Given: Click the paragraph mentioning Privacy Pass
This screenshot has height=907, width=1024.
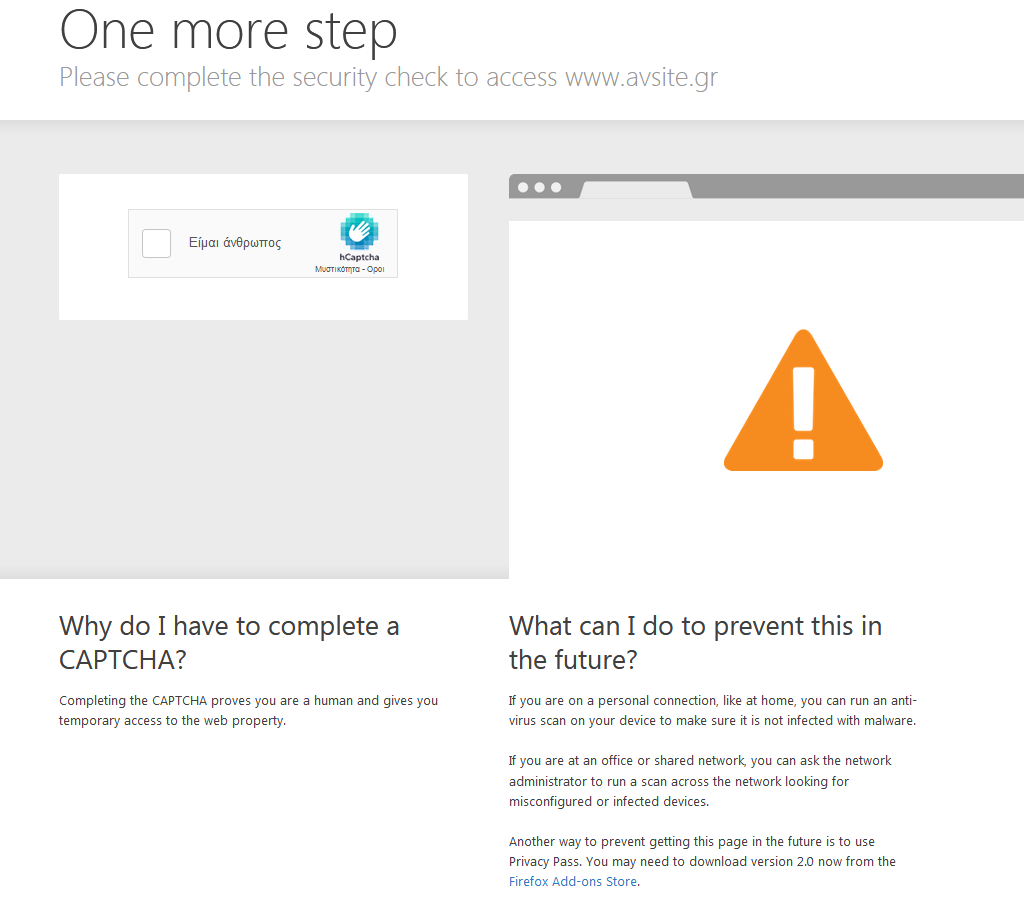Looking at the screenshot, I should point(702,861).
